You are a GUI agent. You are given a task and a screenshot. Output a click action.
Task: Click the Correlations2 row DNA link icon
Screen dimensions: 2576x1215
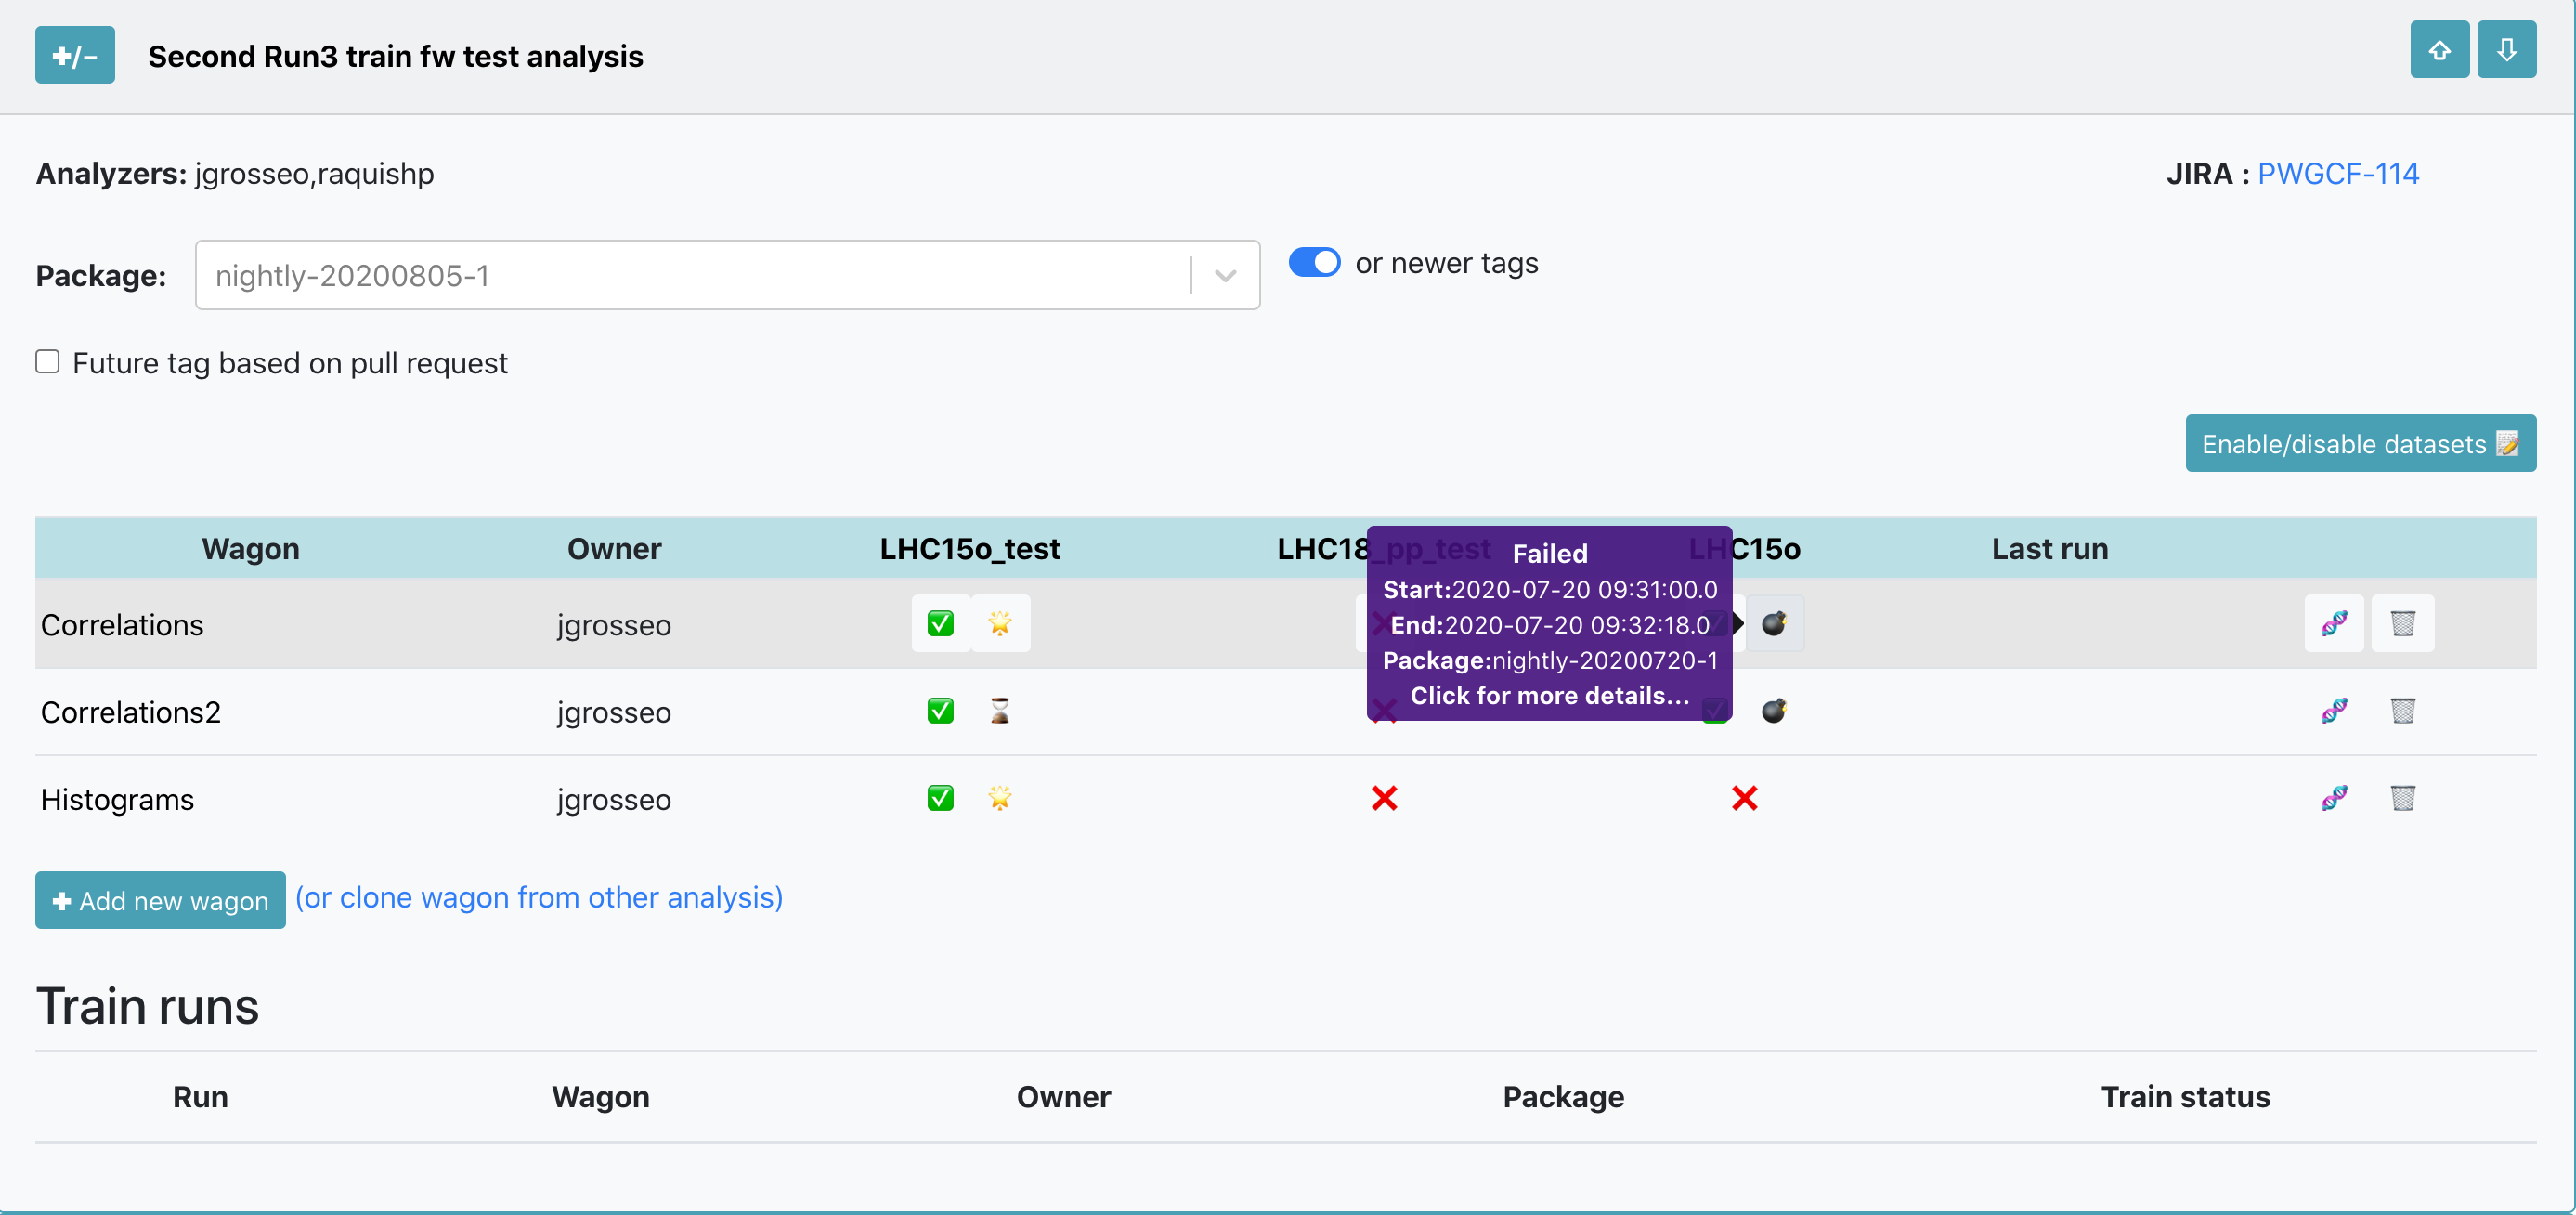[2333, 711]
